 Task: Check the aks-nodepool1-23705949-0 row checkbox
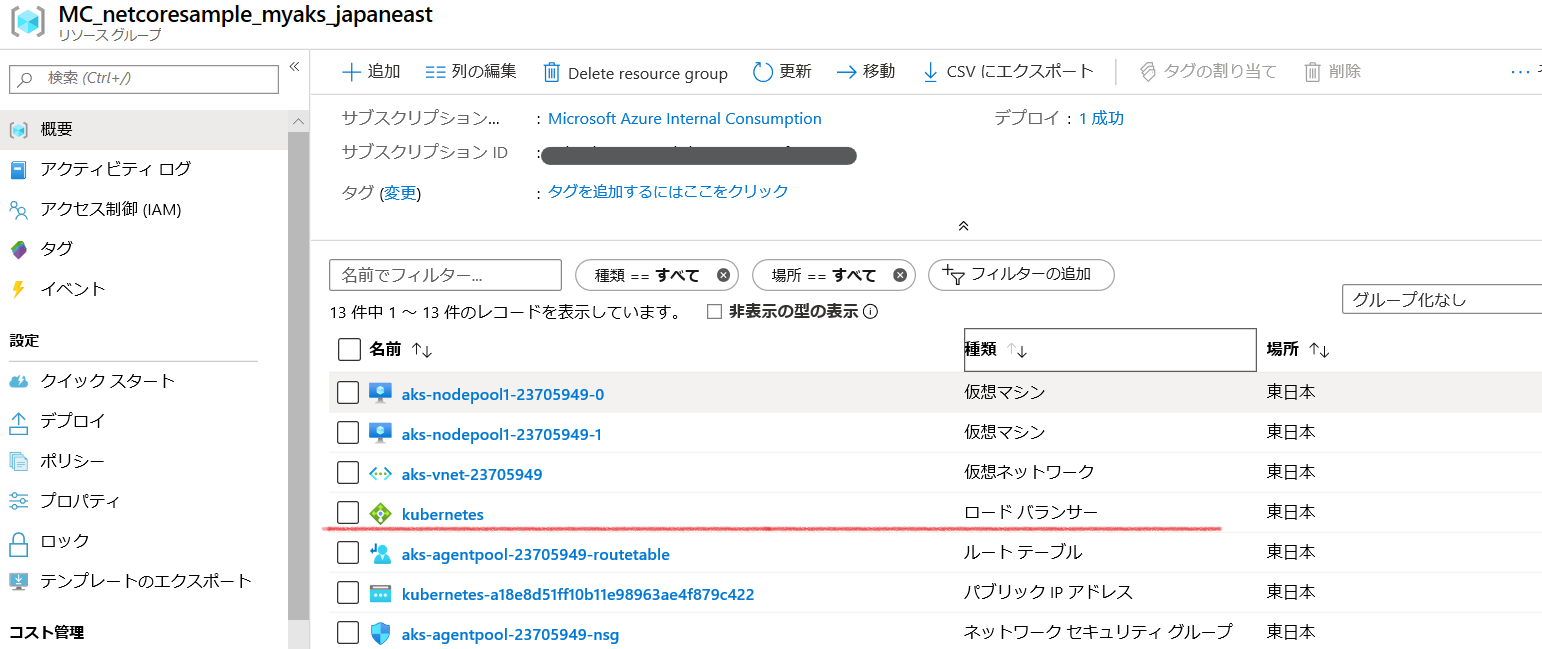tap(348, 393)
